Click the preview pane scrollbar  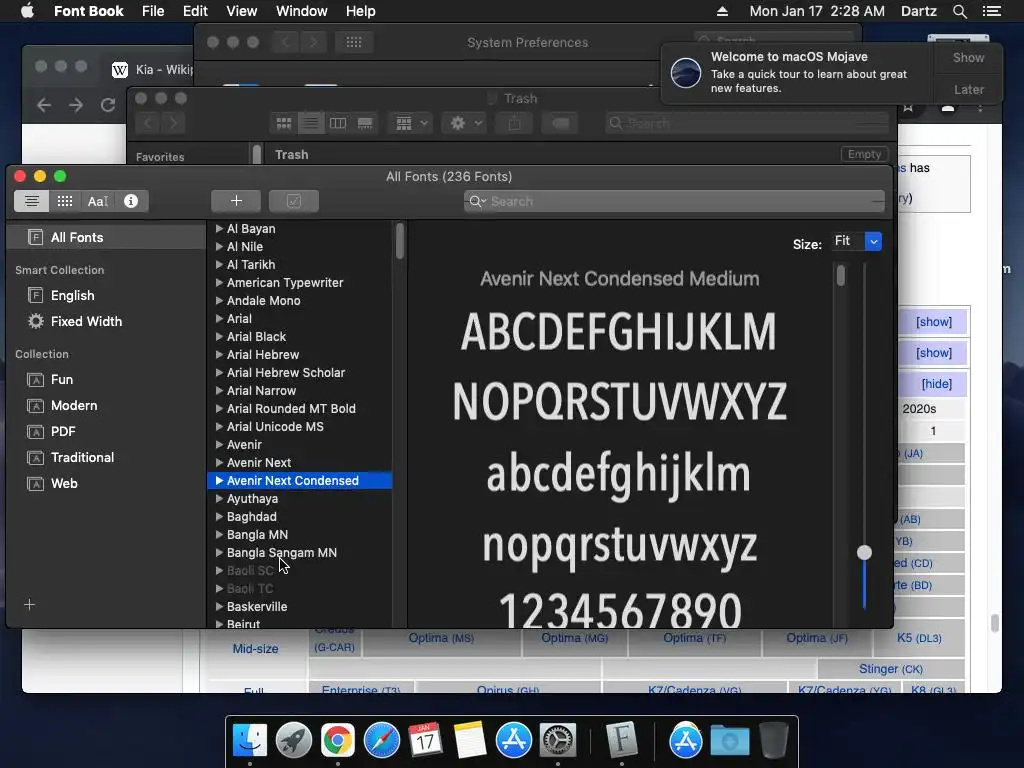(x=840, y=275)
